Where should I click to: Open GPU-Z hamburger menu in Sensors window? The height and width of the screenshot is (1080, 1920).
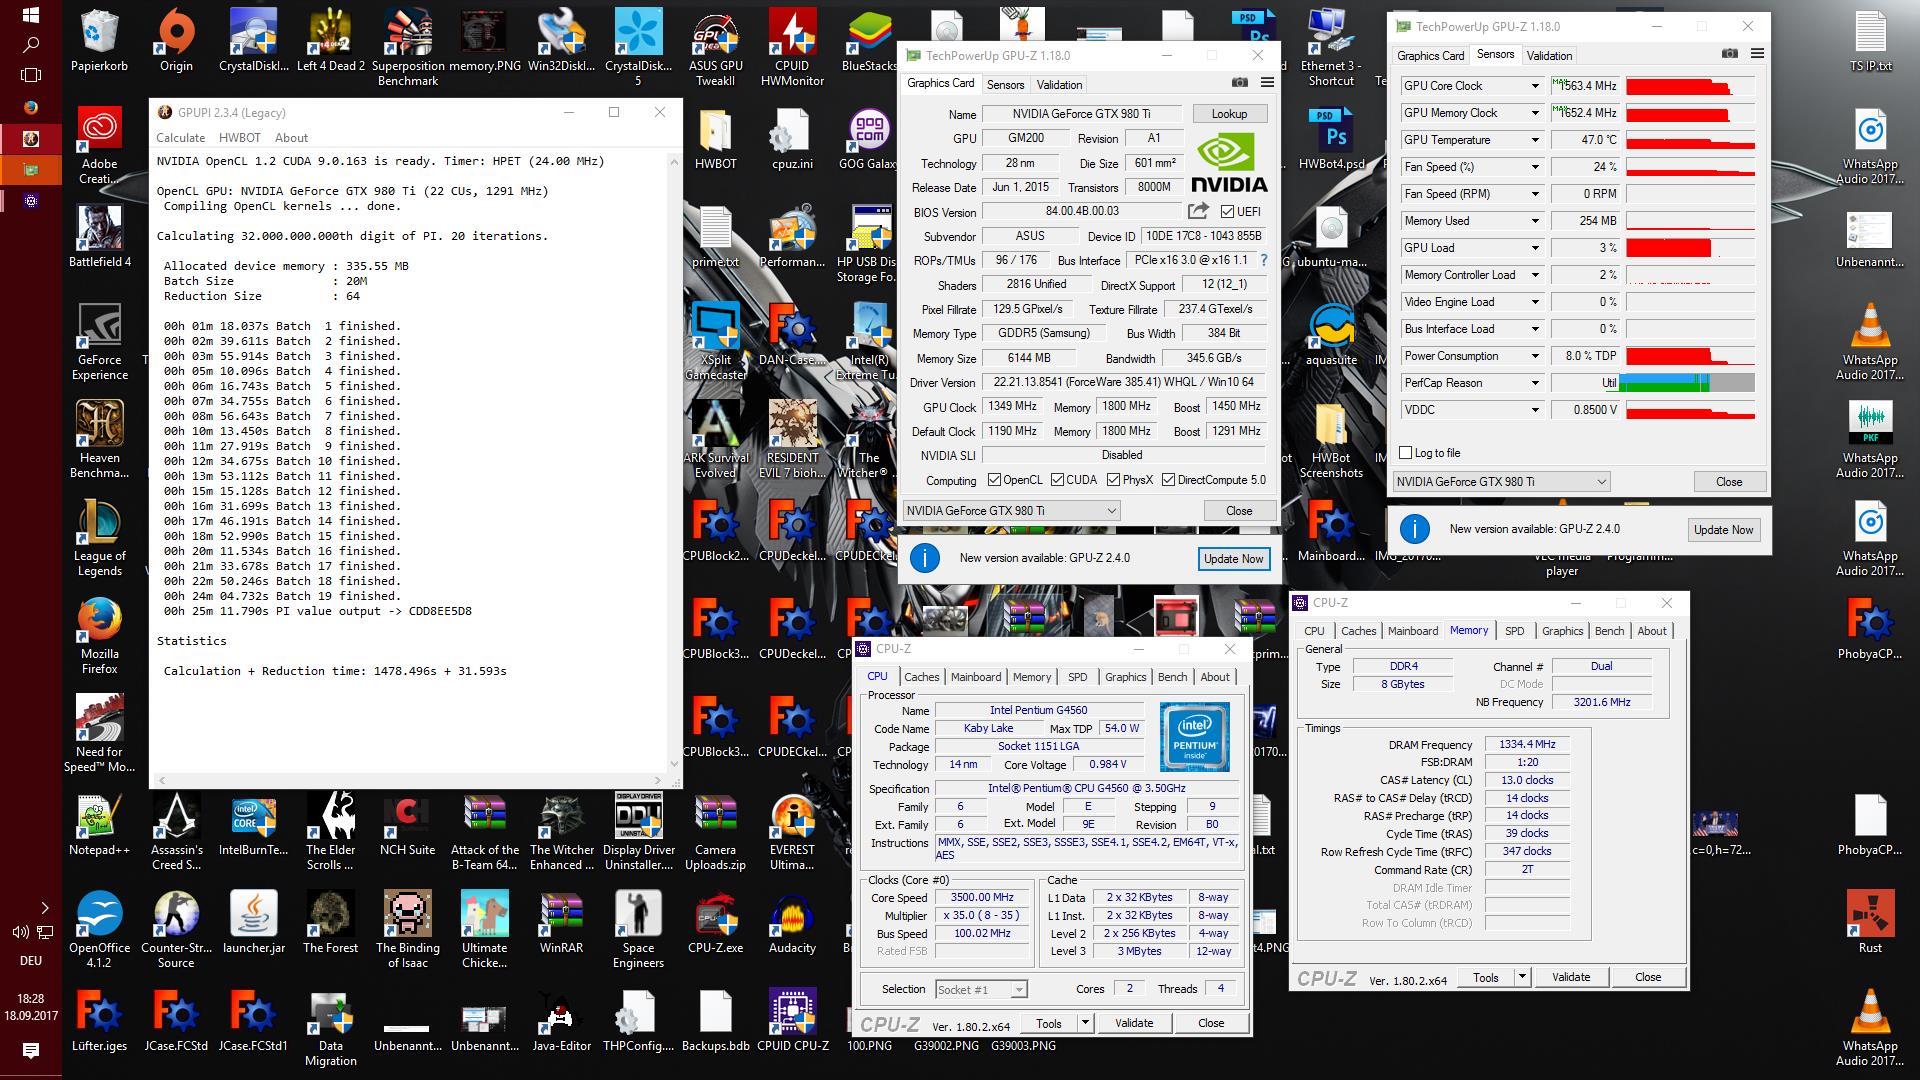click(x=1757, y=54)
